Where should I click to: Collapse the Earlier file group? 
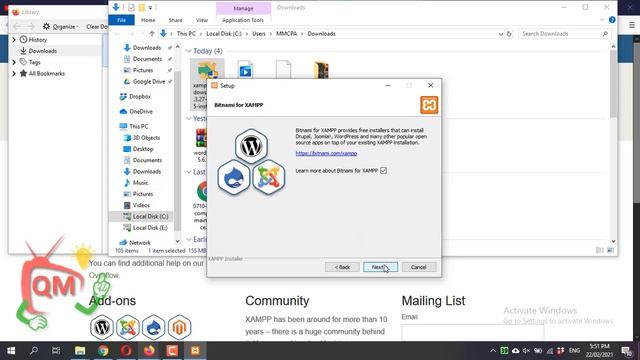click(x=189, y=239)
